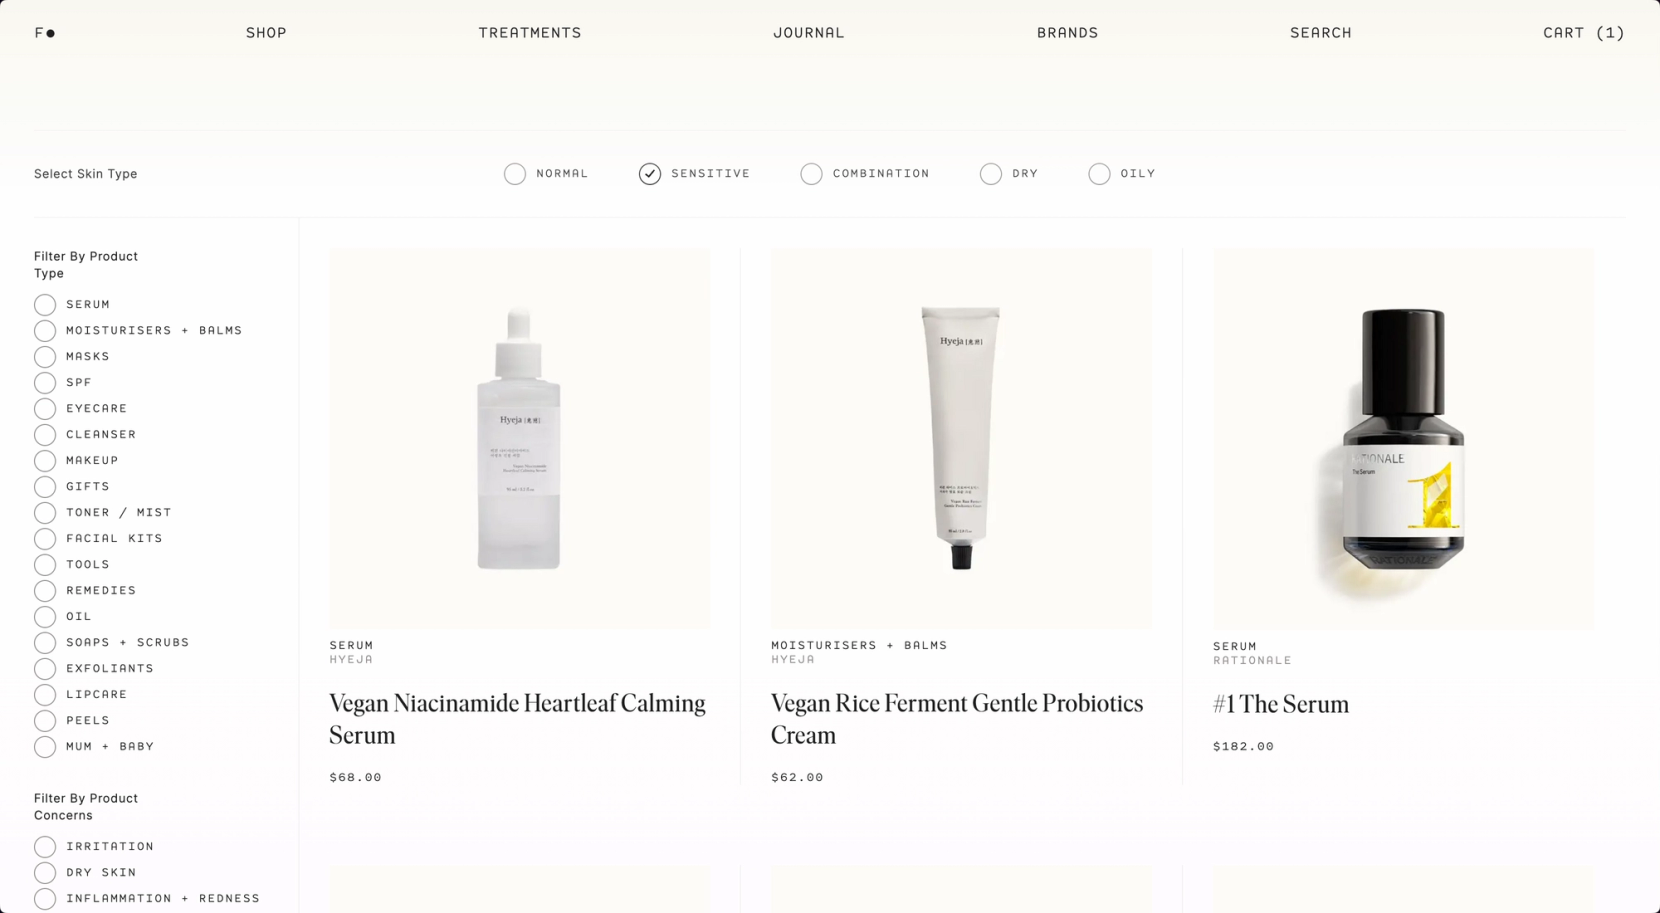Image resolution: width=1660 pixels, height=913 pixels.
Task: View Cart (1)
Action: click(1584, 33)
